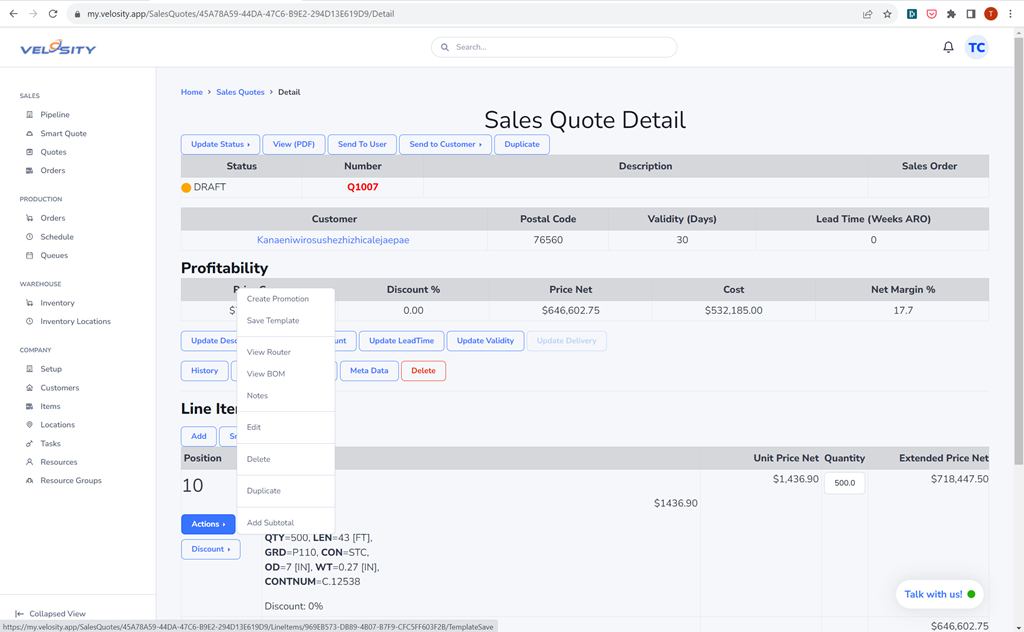Image resolution: width=1024 pixels, height=632 pixels.
Task: Select Save Template from context menu
Action: [273, 321]
